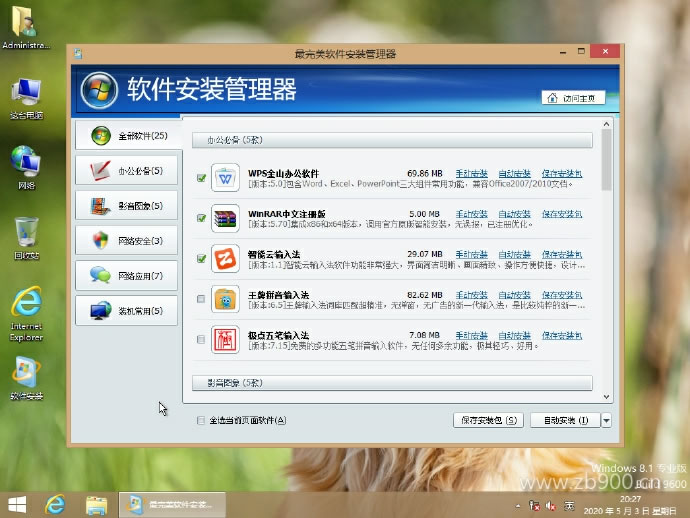Select 办公必备(5) category tab

(x=126, y=171)
